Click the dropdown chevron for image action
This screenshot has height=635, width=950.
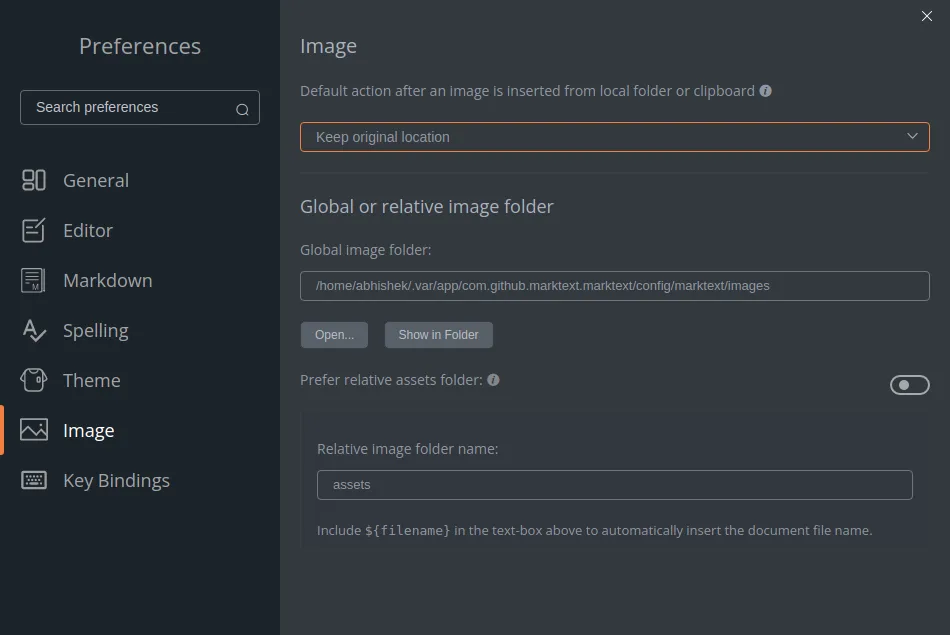click(x=911, y=137)
